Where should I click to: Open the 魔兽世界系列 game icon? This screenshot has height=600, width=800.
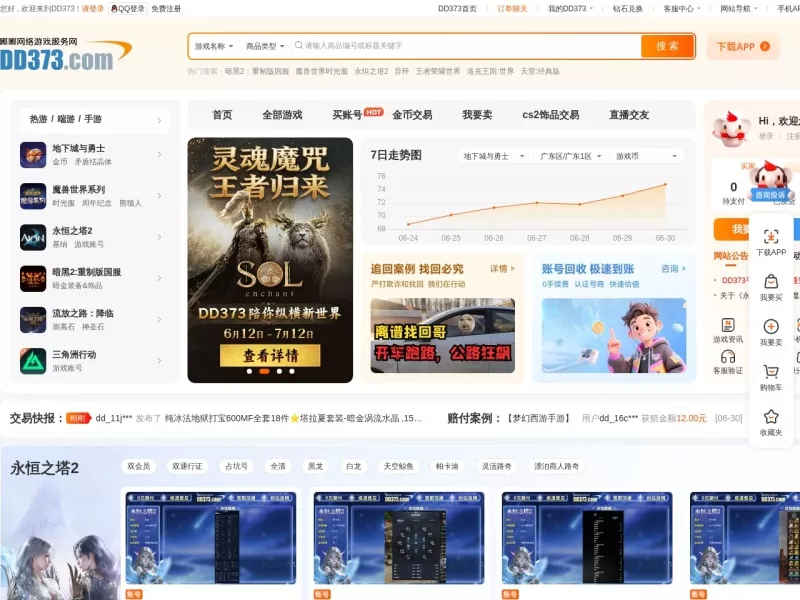point(33,196)
